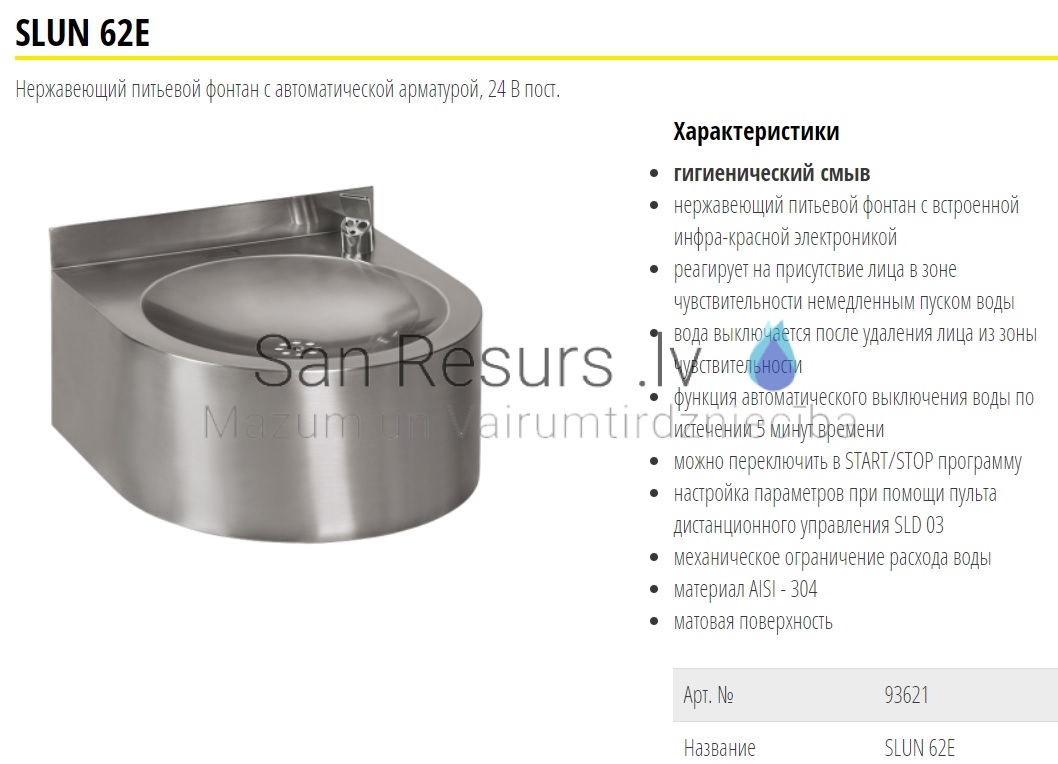The height and width of the screenshot is (764, 1058).
Task: Select the гигиенический смыв bullet item
Action: (x=771, y=173)
